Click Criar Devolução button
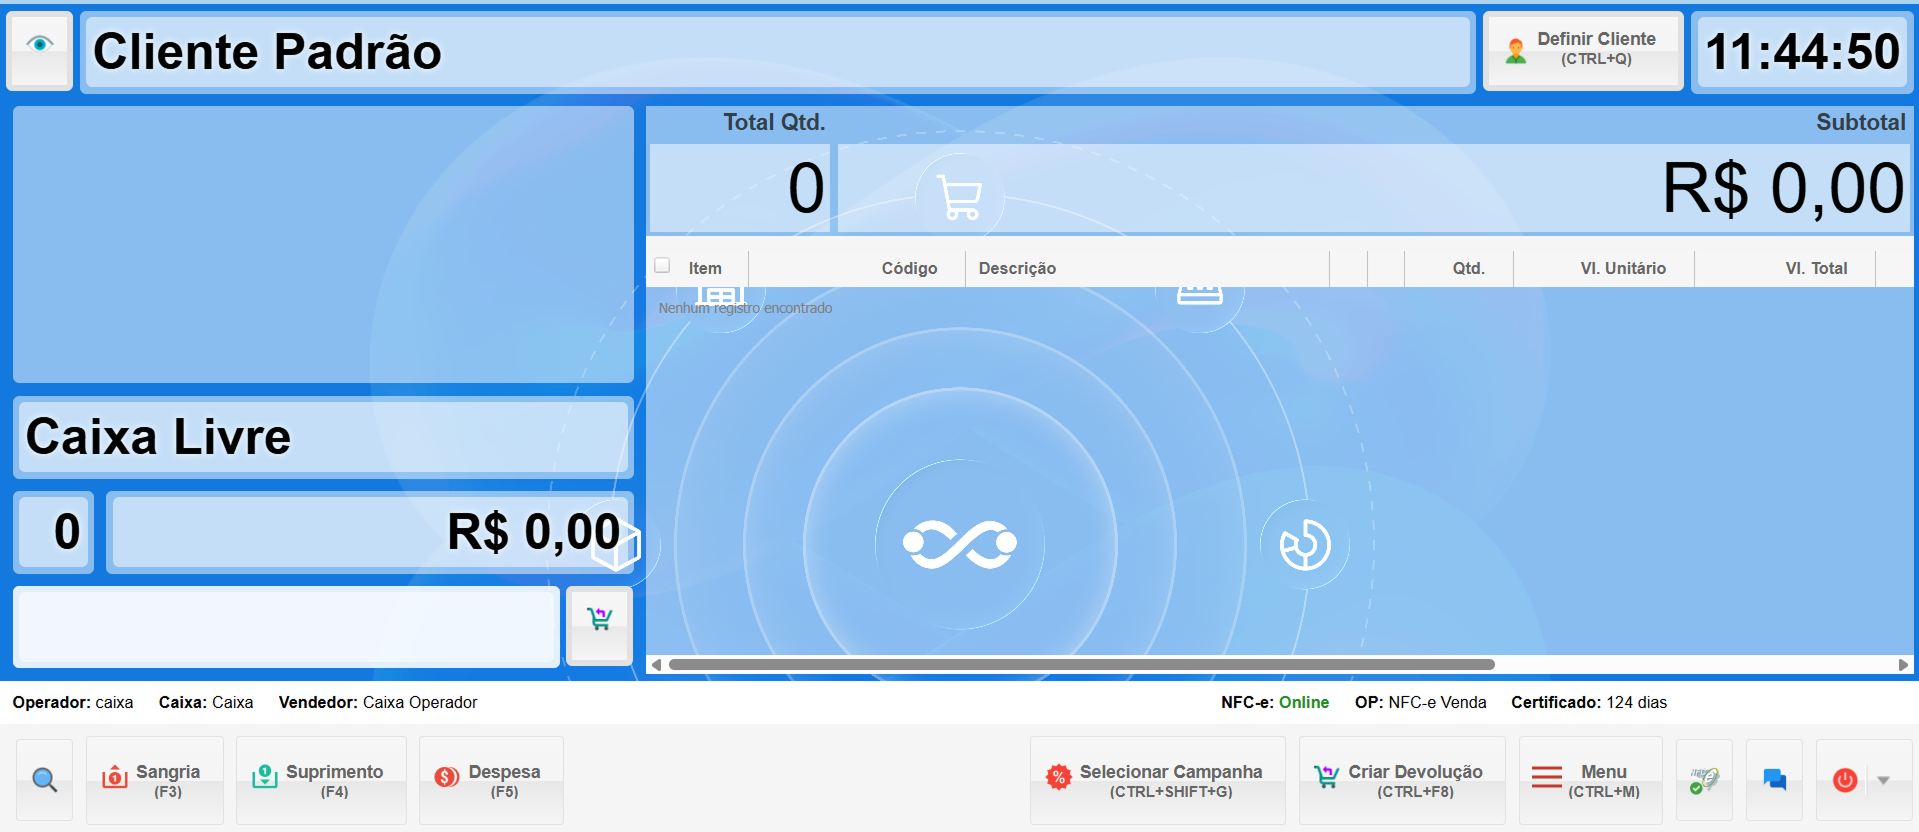The image size is (1919, 832). [1402, 780]
